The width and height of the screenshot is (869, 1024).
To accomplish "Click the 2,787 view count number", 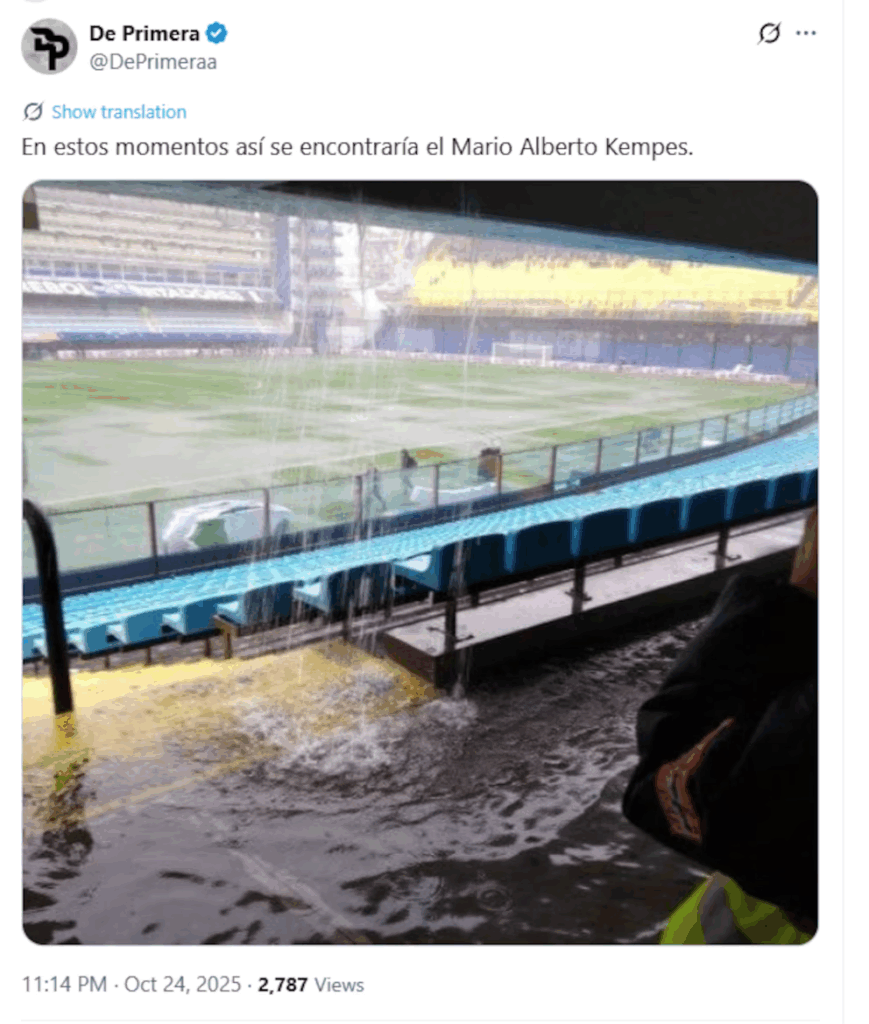I will point(283,984).
